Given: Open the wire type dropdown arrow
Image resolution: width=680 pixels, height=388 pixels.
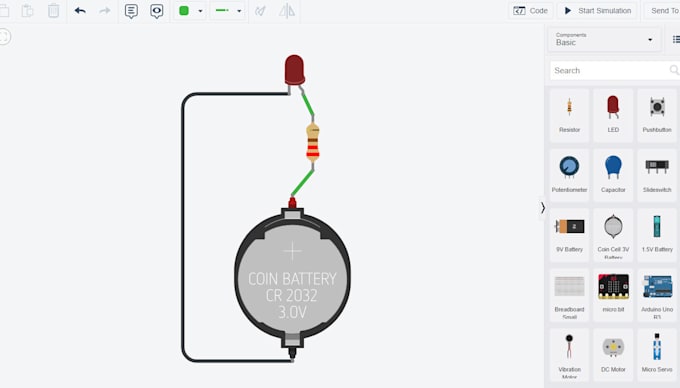Looking at the screenshot, I should (x=239, y=11).
